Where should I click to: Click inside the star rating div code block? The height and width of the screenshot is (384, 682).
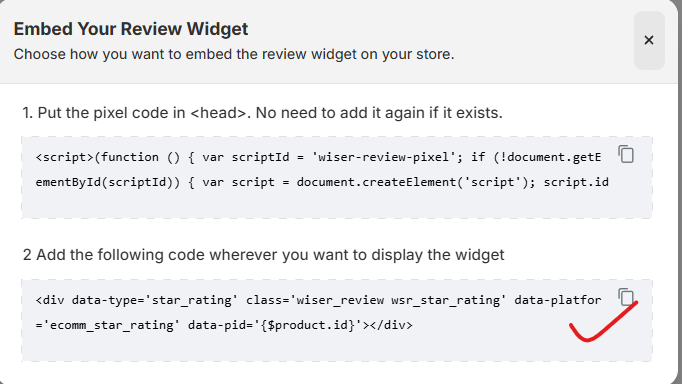tap(337, 321)
